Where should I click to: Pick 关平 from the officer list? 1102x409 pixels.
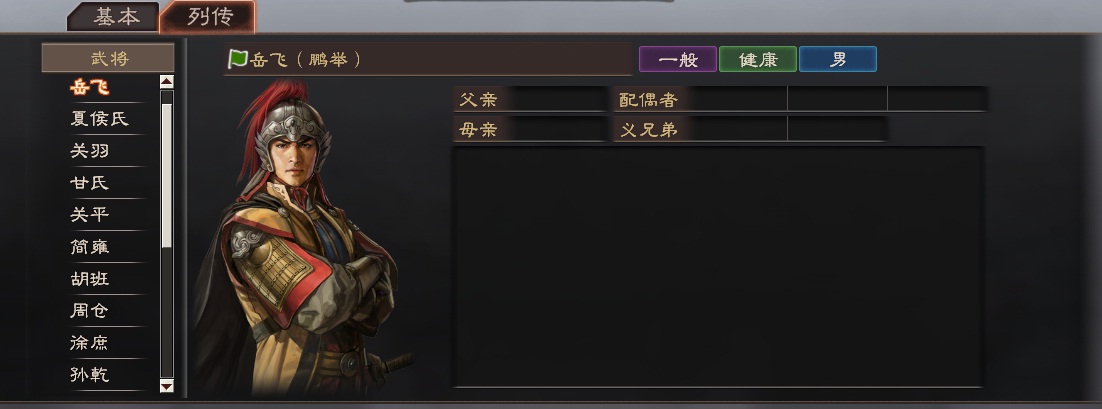click(90, 214)
